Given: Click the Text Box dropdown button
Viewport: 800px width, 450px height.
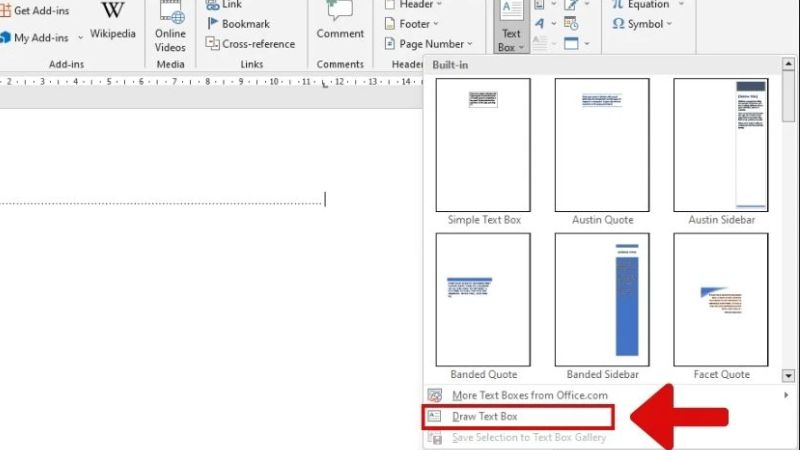Looking at the screenshot, I should 510,28.
